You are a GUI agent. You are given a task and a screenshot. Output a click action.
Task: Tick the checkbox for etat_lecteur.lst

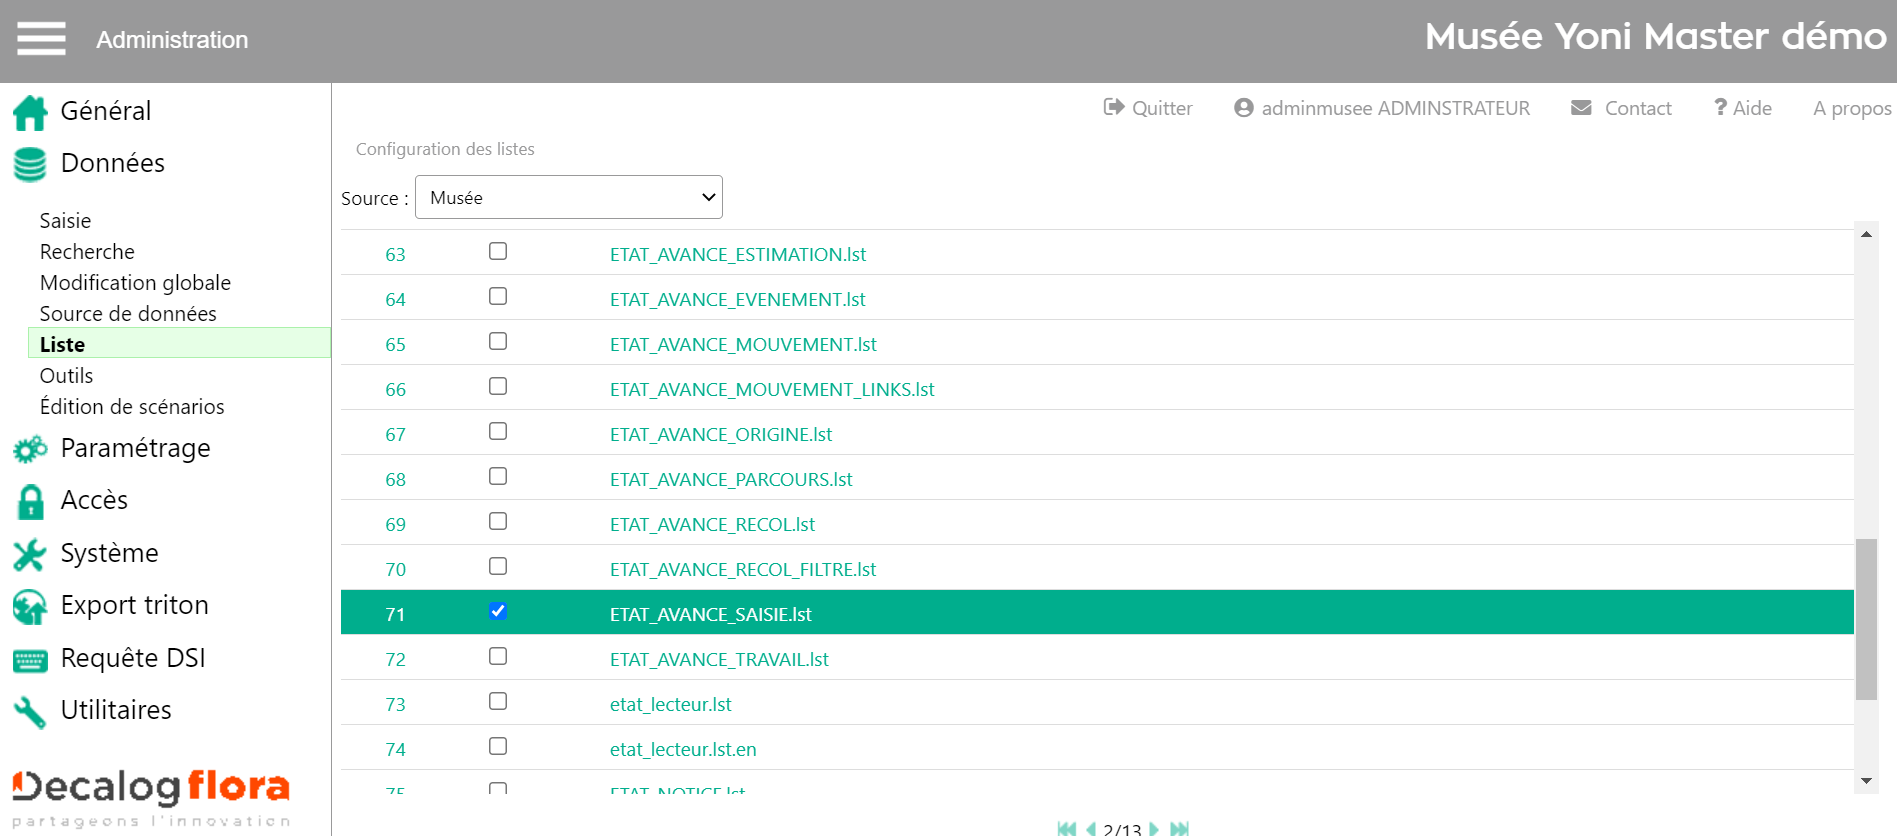498,701
